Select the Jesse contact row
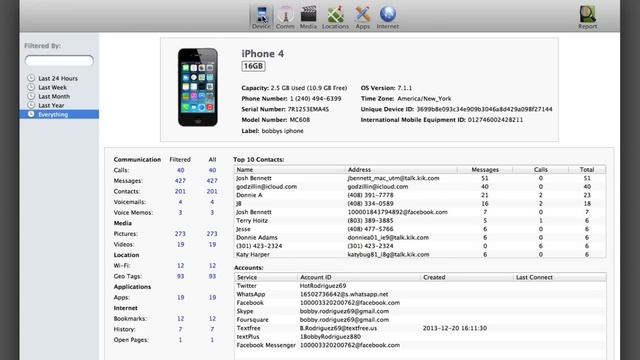Screen dimensions: 640x360 click(420, 229)
